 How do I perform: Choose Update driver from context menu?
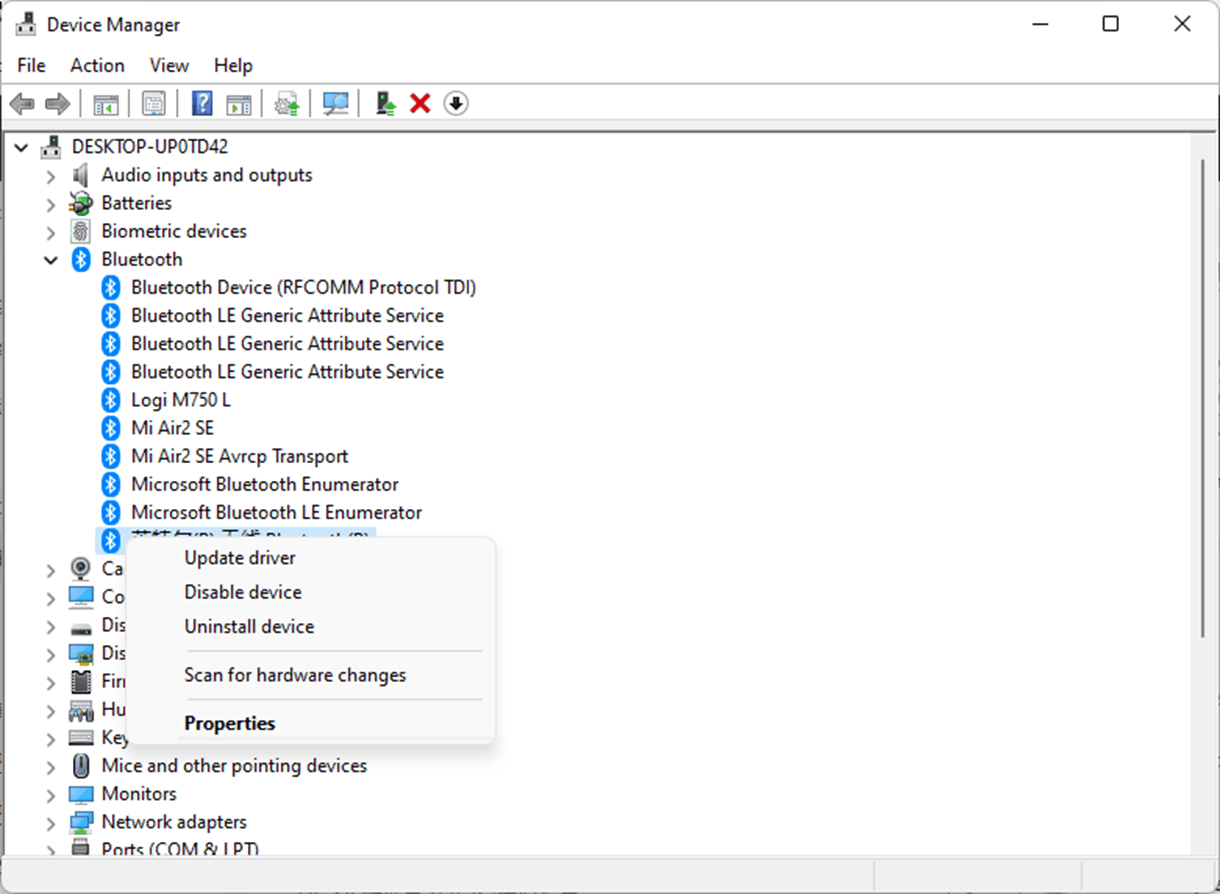click(x=311, y=558)
